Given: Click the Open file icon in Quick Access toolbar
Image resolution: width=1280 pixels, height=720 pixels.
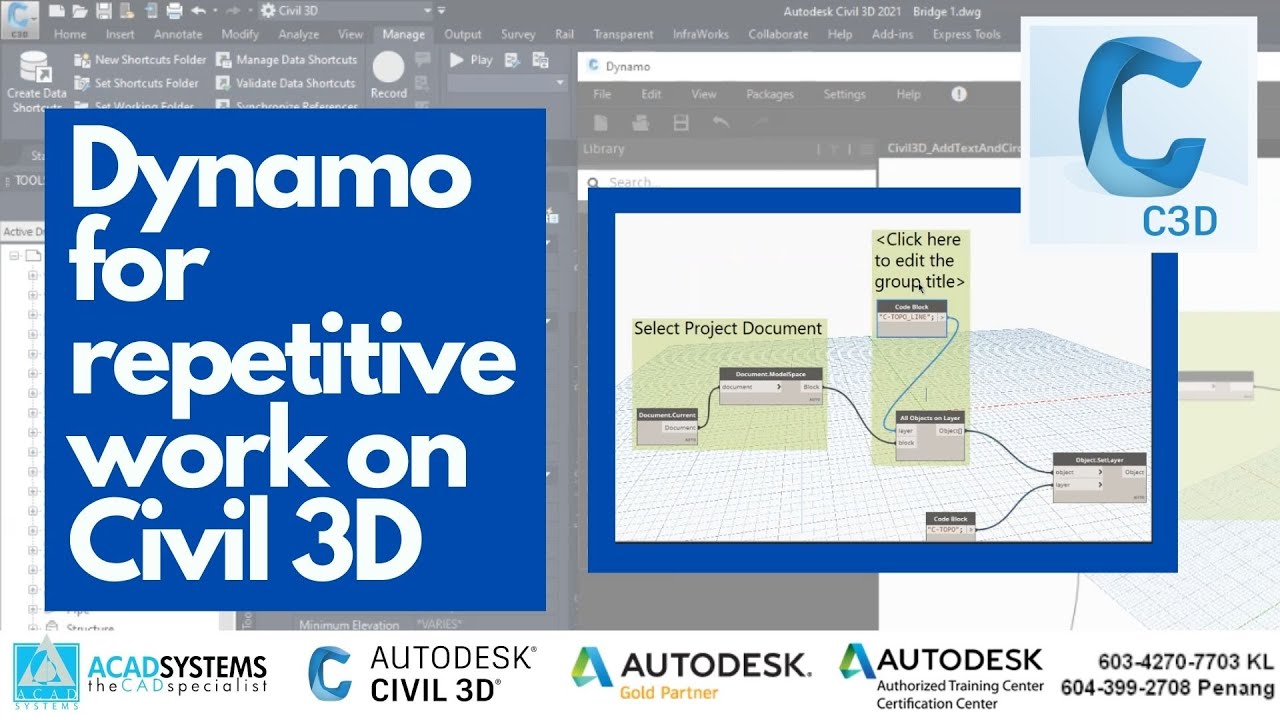Looking at the screenshot, I should pos(80,11).
